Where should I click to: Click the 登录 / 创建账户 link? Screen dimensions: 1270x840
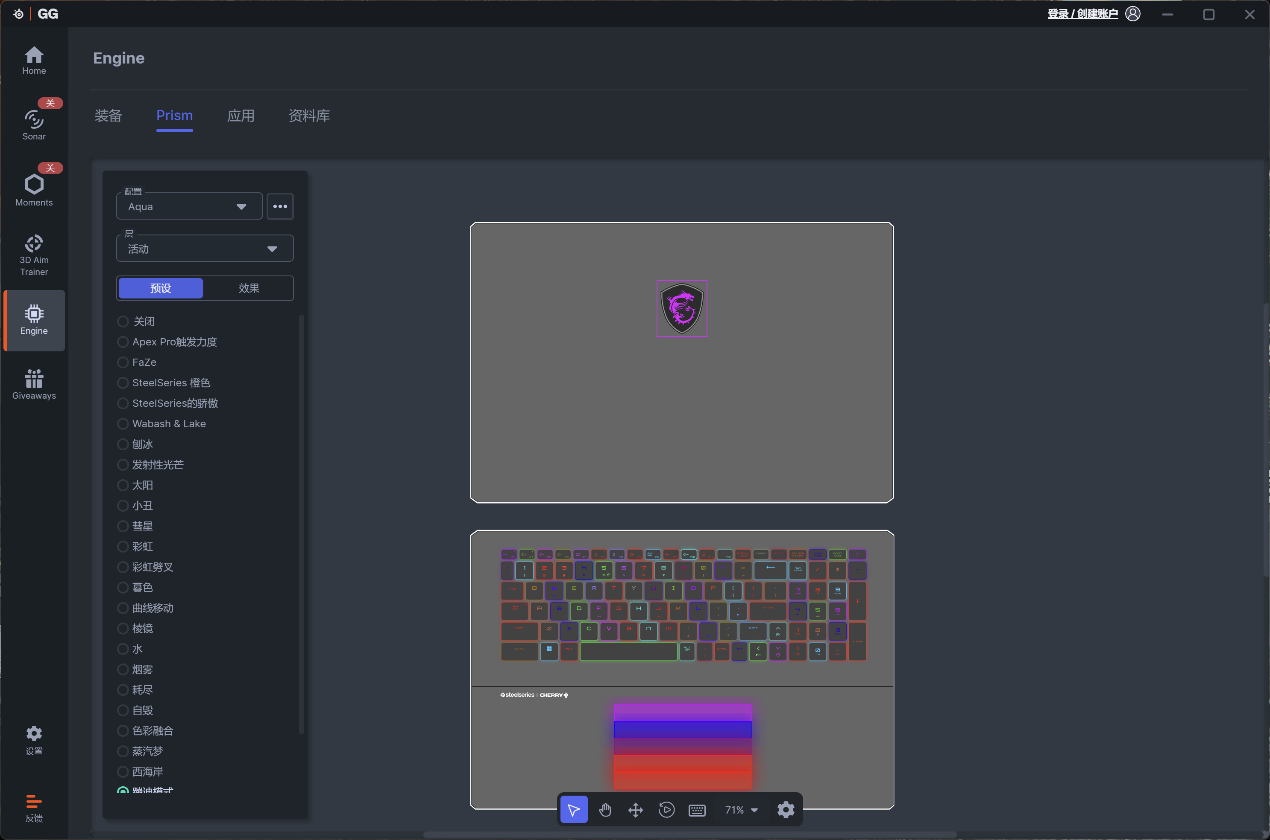click(1082, 14)
